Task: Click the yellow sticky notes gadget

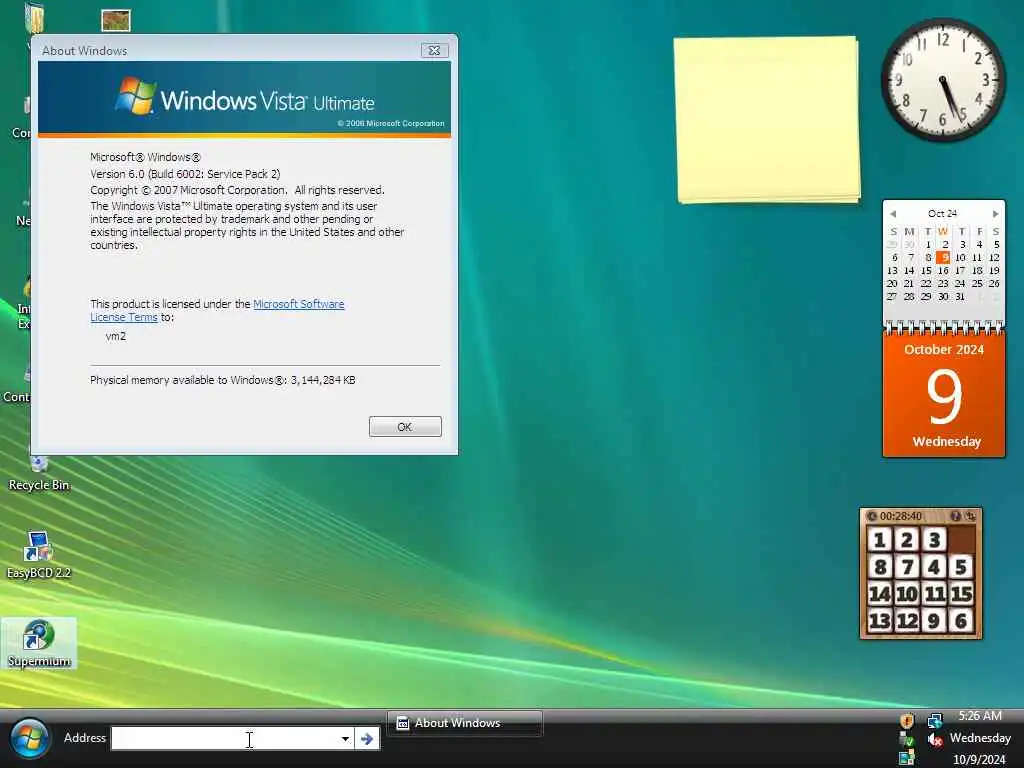Action: point(767,120)
